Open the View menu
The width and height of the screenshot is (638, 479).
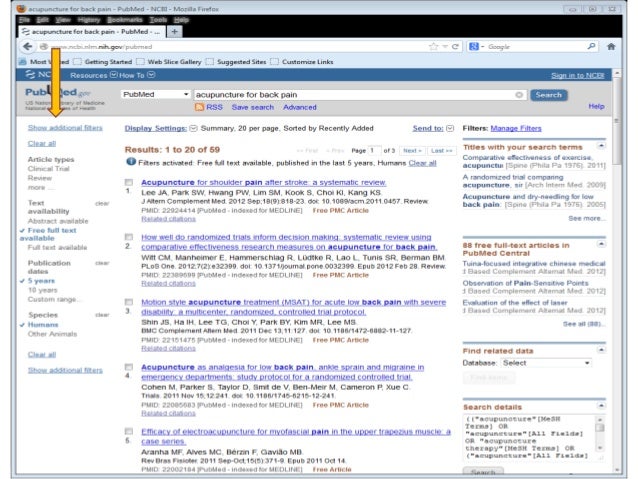[63, 20]
